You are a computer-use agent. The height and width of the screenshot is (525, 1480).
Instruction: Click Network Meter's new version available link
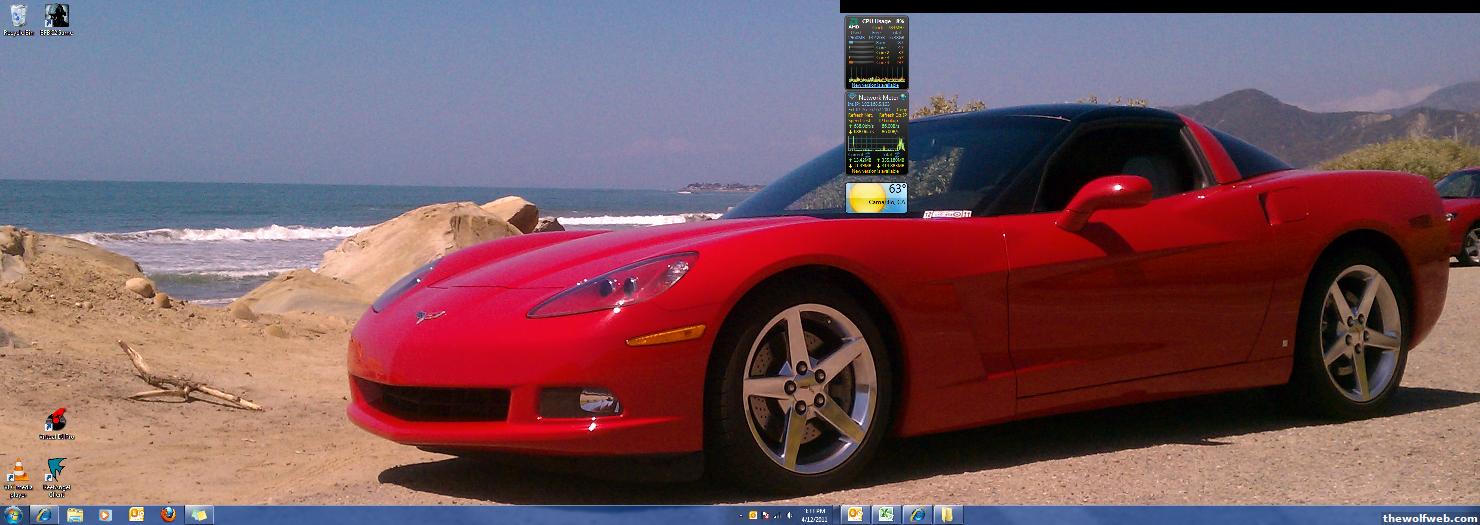(876, 172)
